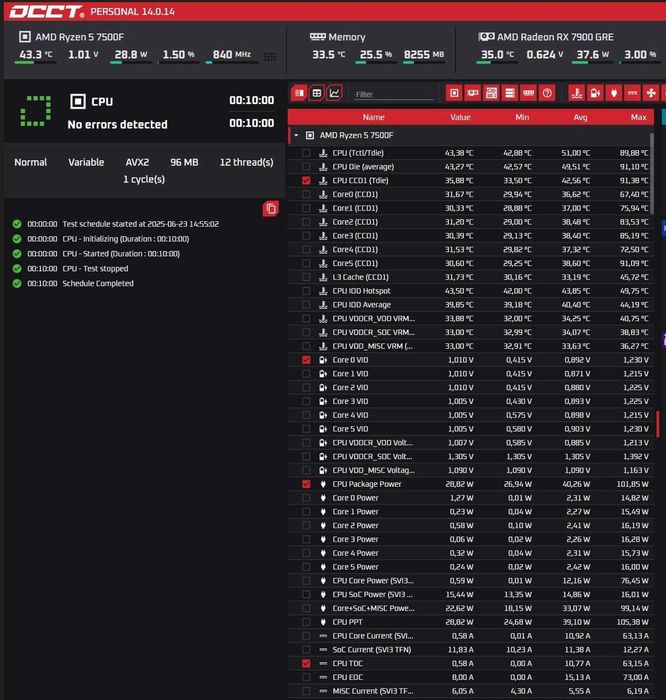
Task: Click the '12 thread(s)' setting
Action: (x=246, y=162)
